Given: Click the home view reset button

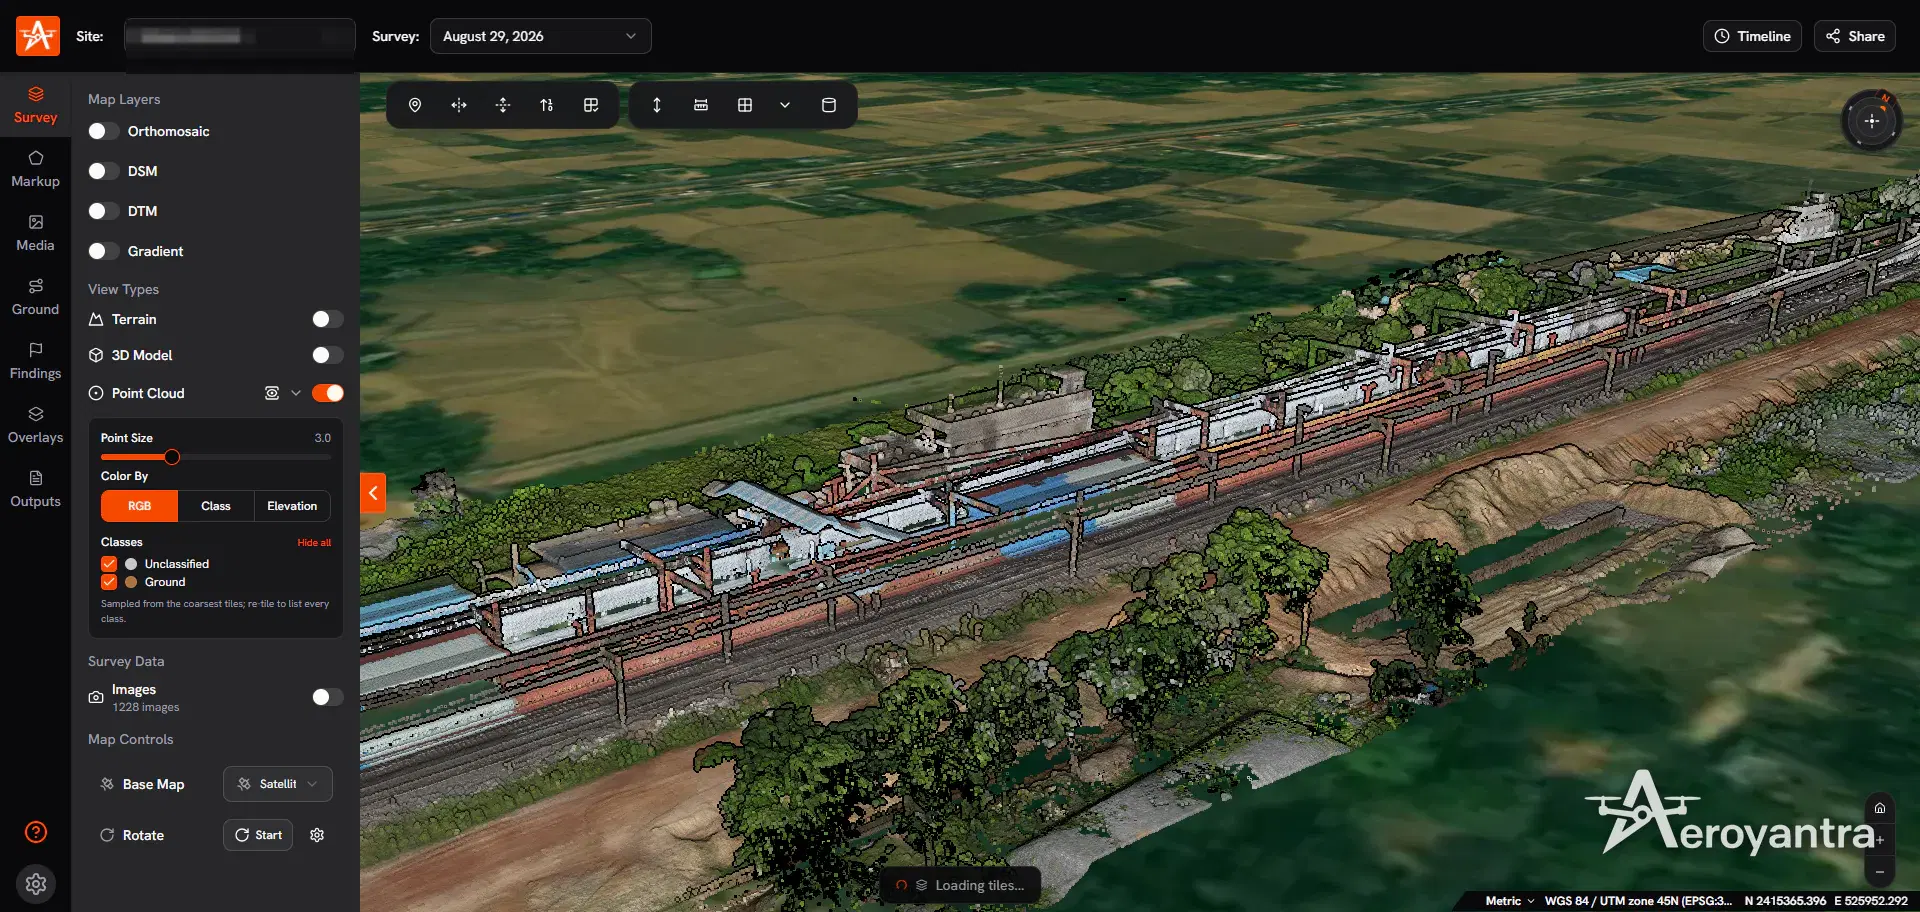Looking at the screenshot, I should 1880,808.
